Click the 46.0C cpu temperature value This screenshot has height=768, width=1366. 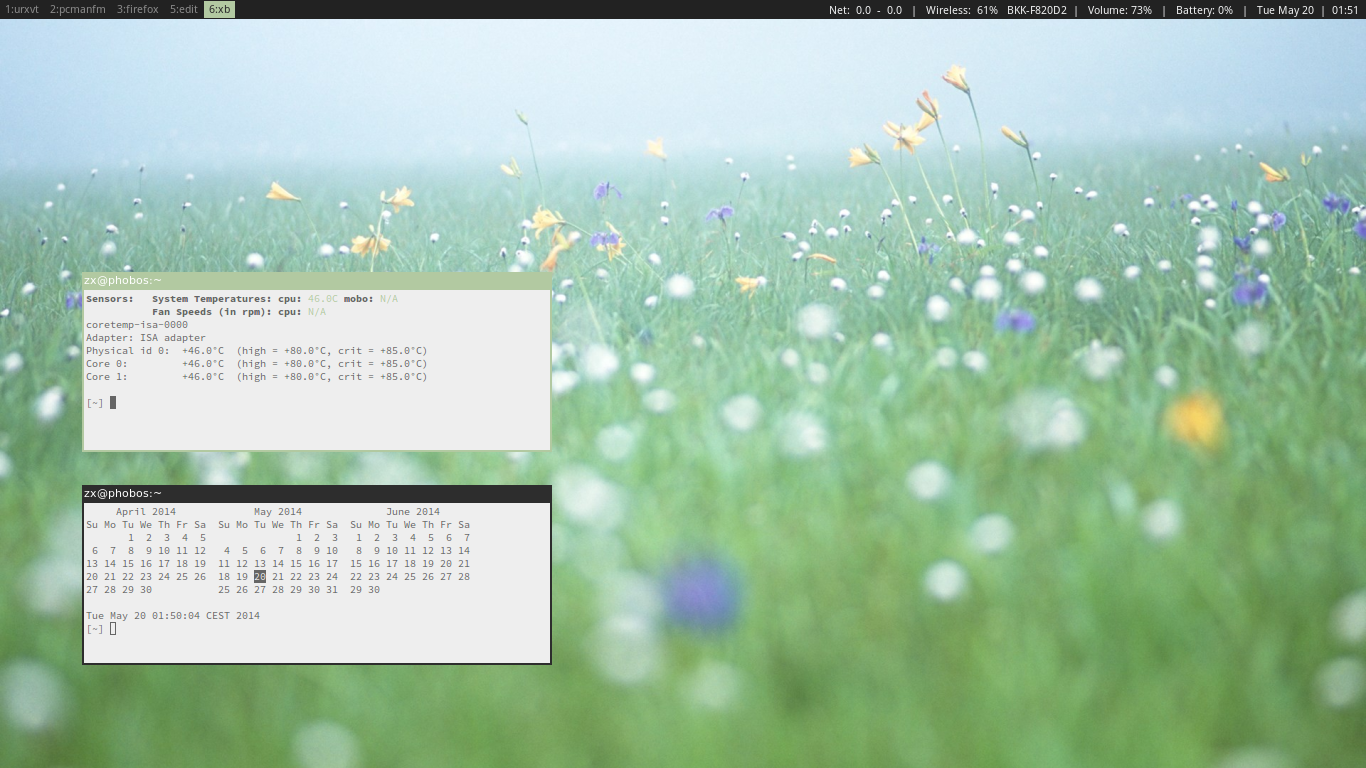tap(323, 299)
